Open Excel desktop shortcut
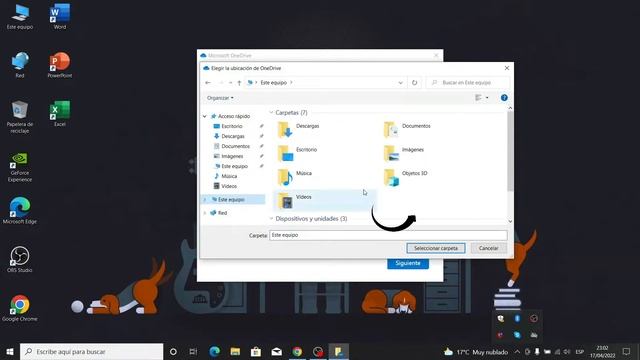This screenshot has height=360, width=640. point(60,113)
